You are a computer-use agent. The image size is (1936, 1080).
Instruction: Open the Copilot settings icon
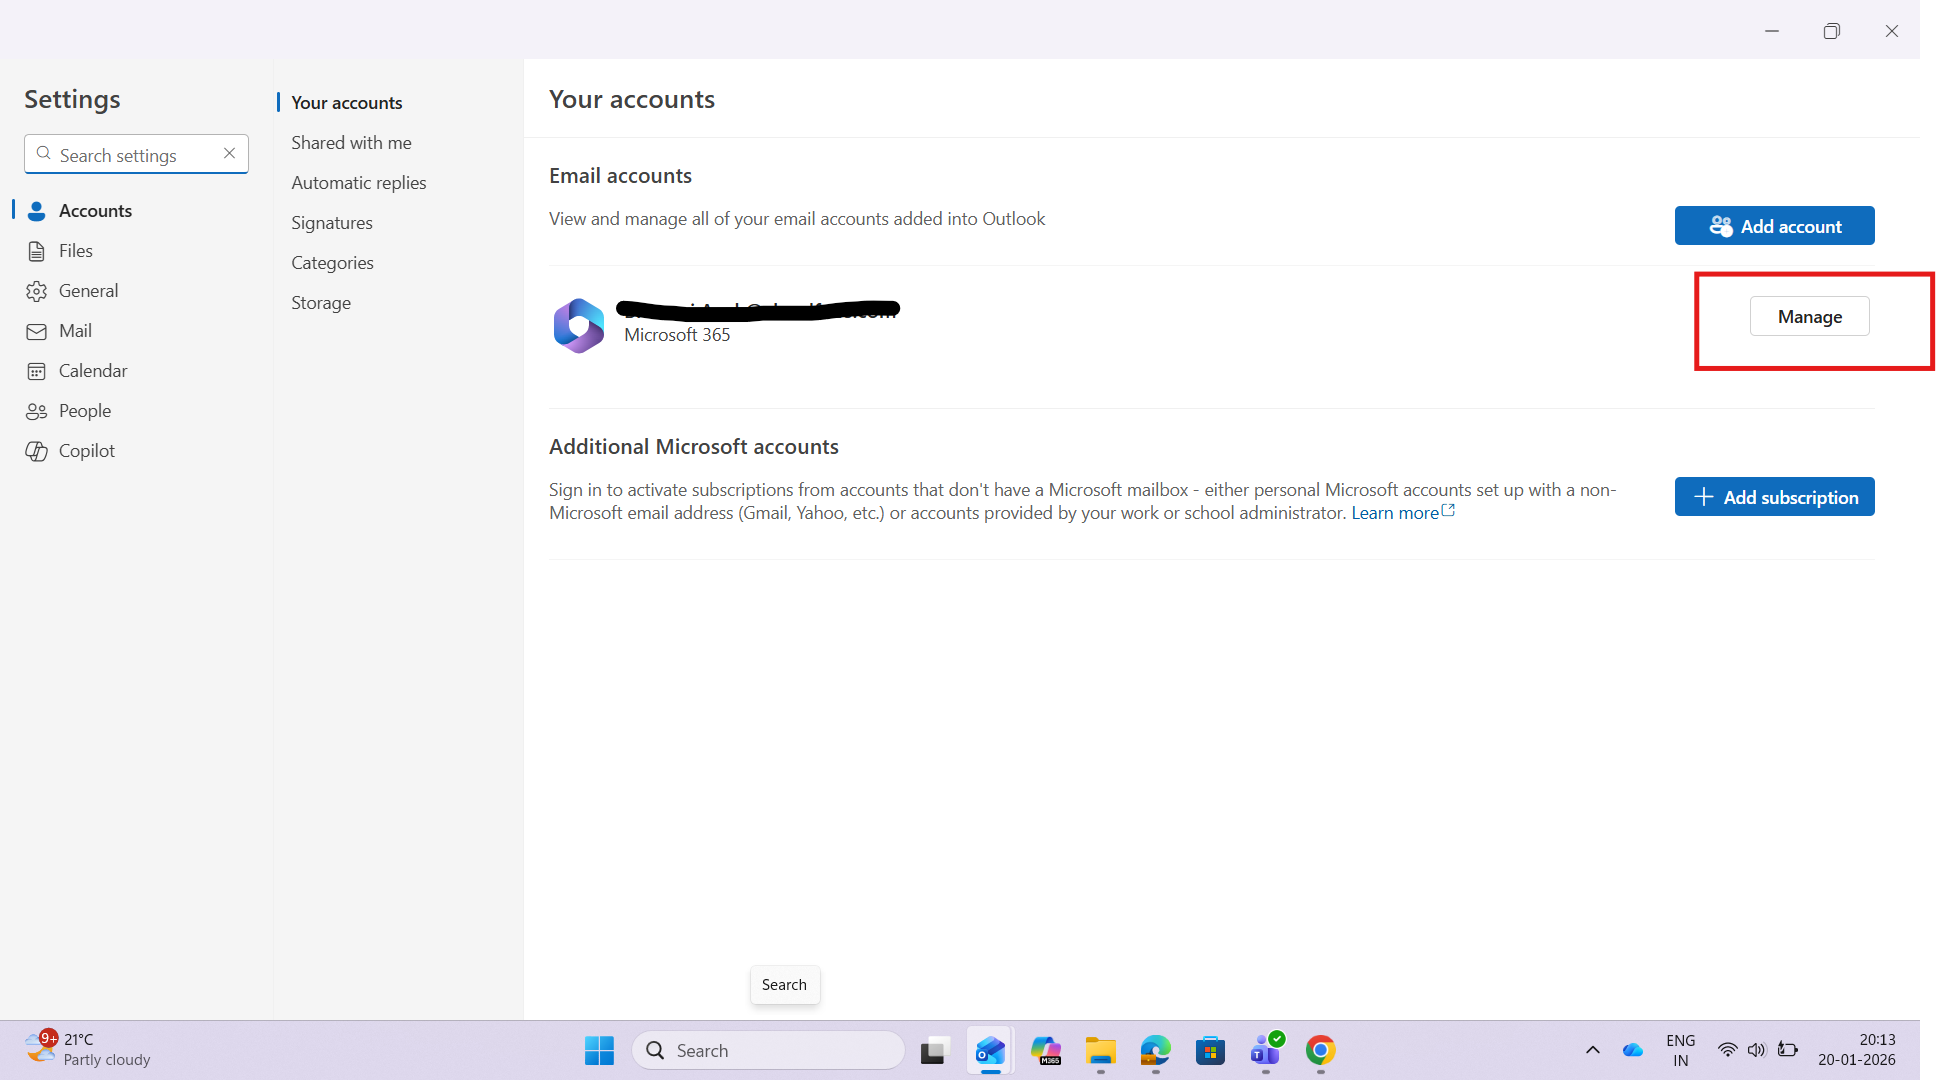pyautogui.click(x=37, y=450)
